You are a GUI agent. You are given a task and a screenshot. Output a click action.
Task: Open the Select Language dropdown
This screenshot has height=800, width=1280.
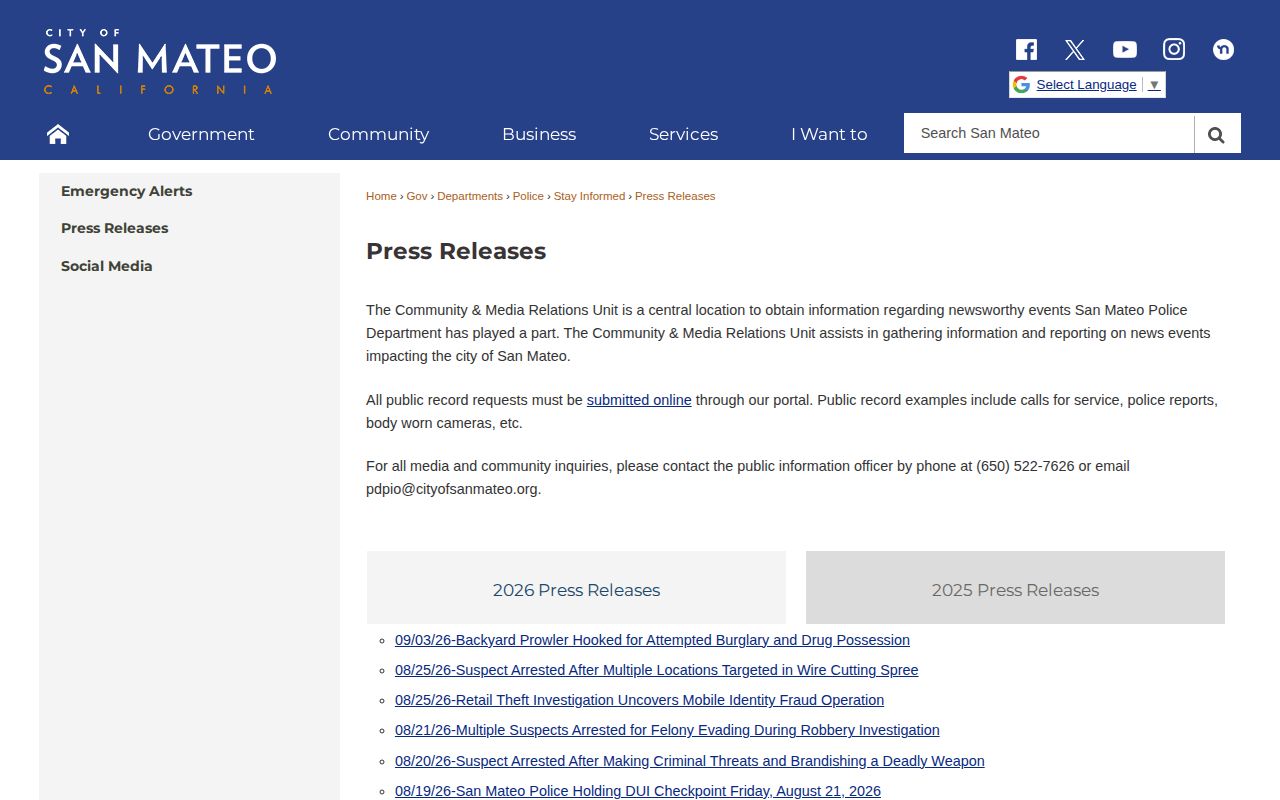1087,85
